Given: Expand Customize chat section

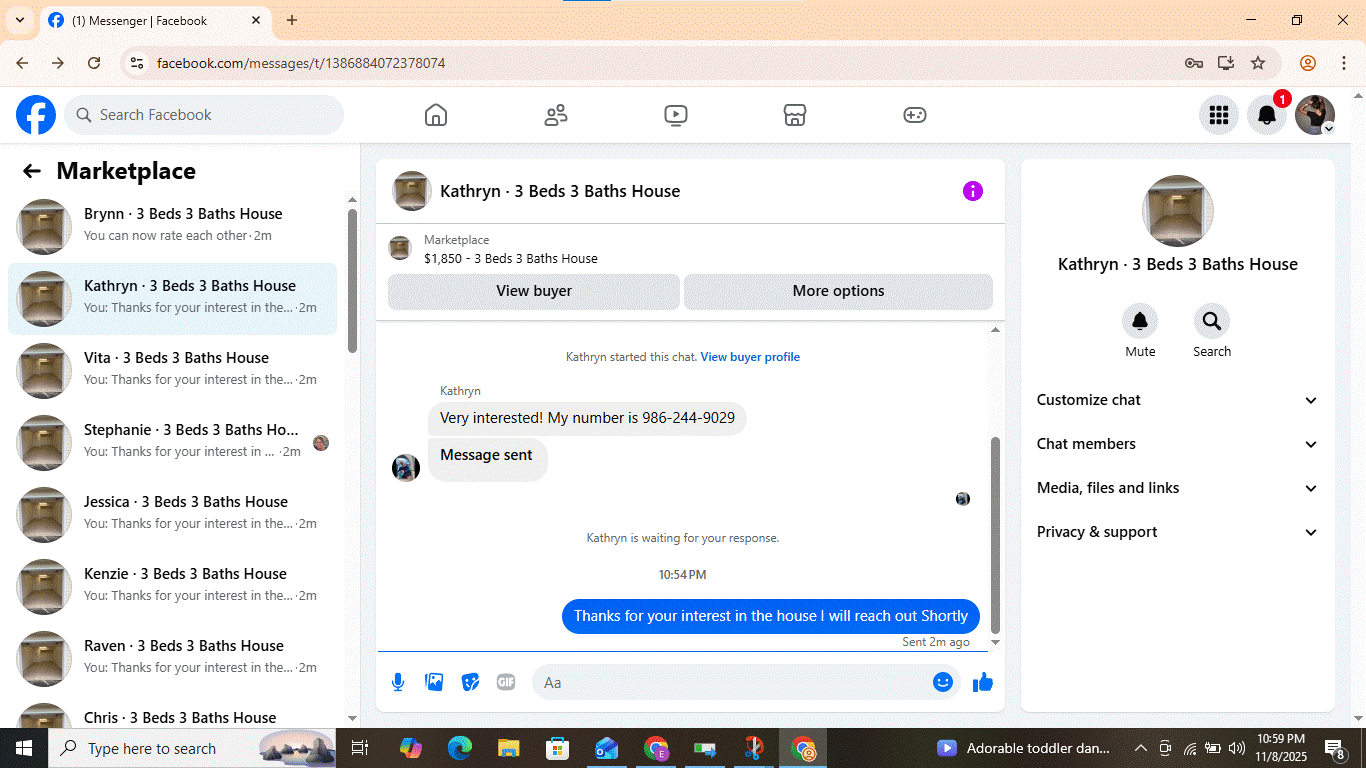Looking at the screenshot, I should (1178, 400).
